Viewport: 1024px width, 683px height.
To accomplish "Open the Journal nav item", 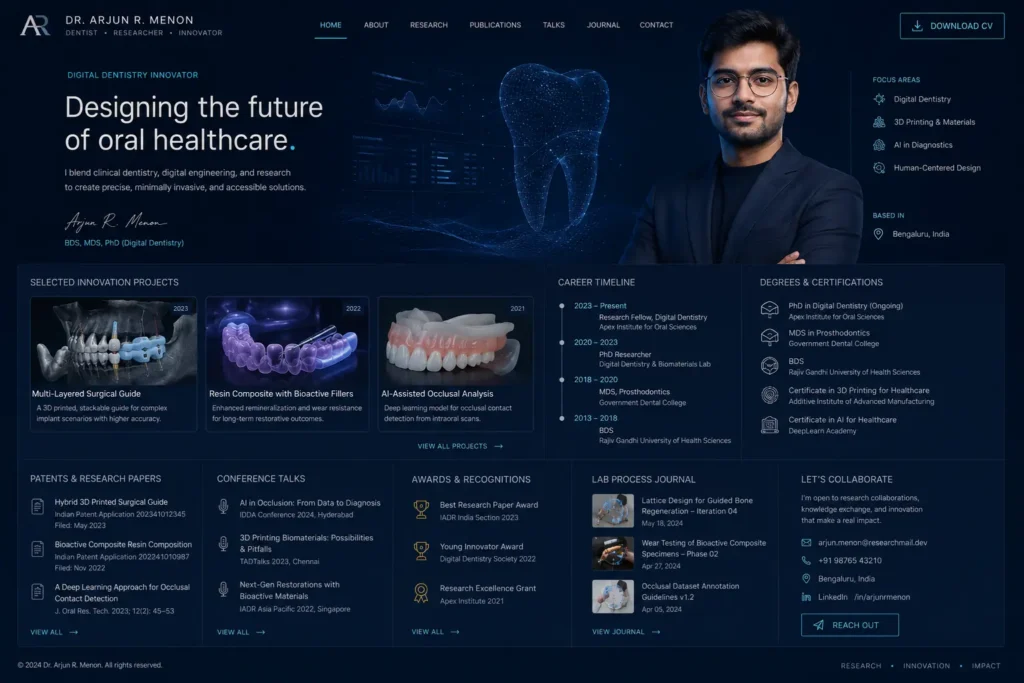I will pos(603,25).
